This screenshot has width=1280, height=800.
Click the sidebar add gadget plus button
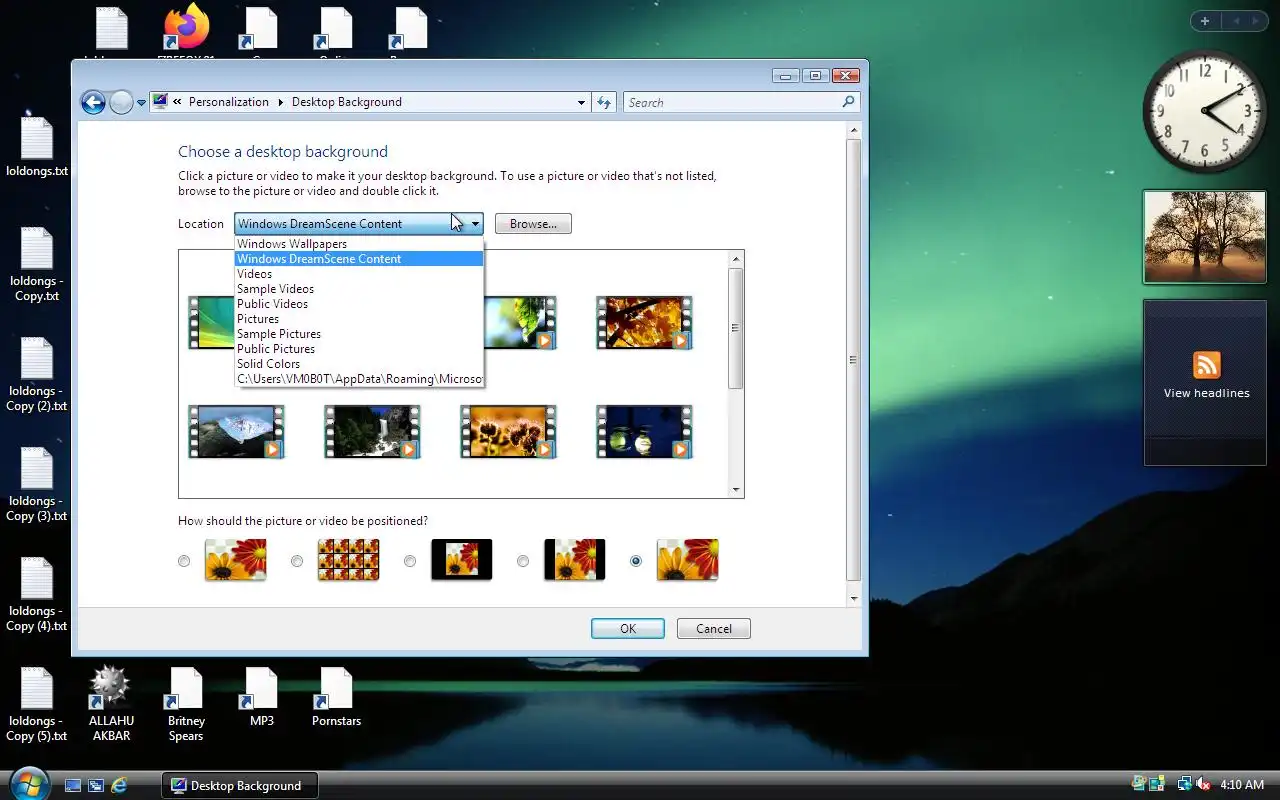(1205, 21)
